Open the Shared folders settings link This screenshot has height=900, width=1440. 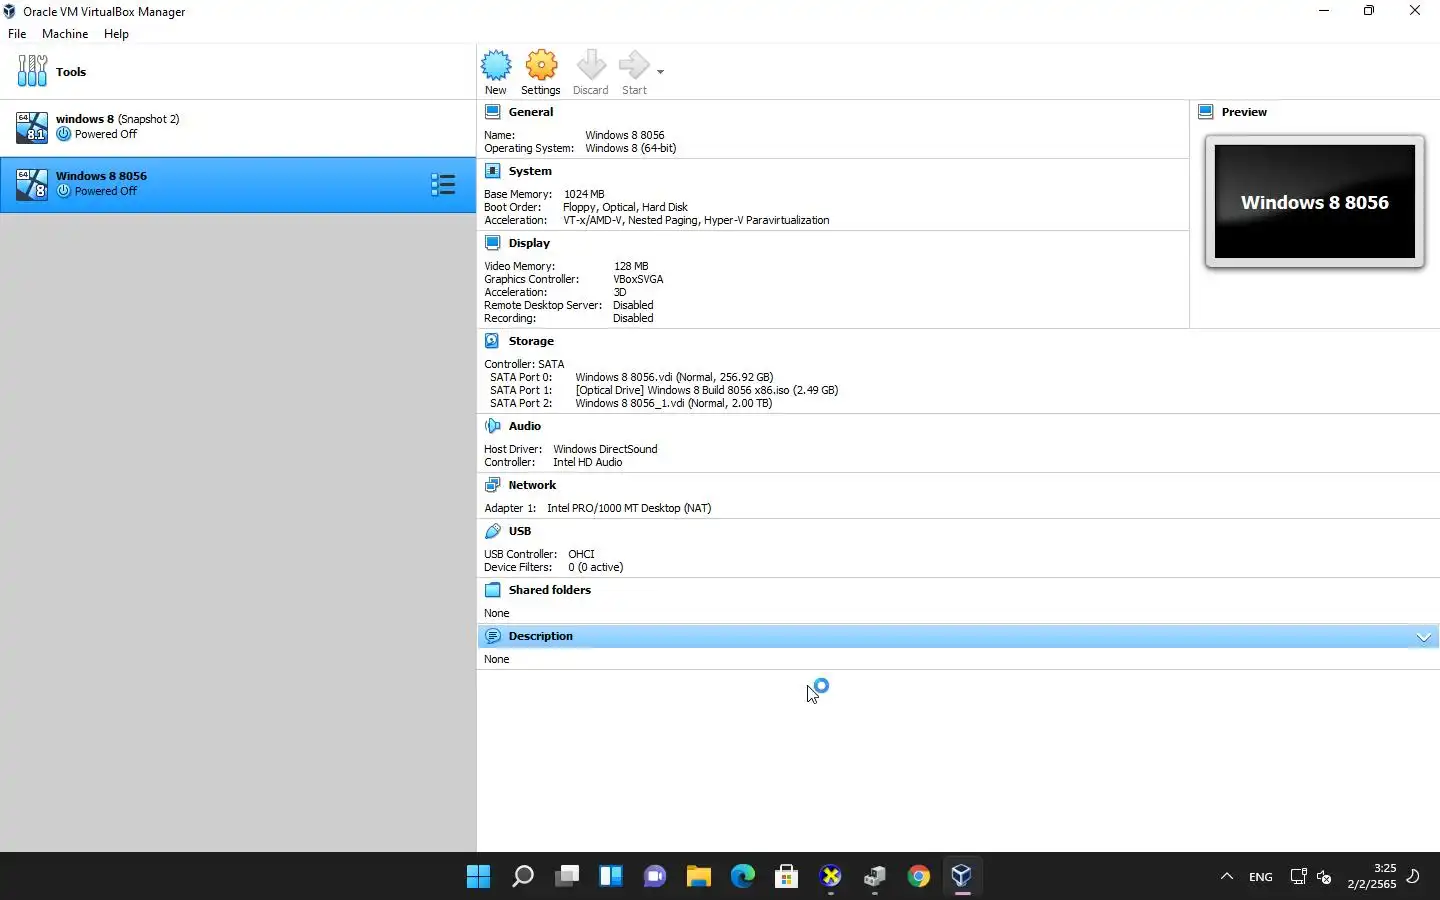point(550,590)
